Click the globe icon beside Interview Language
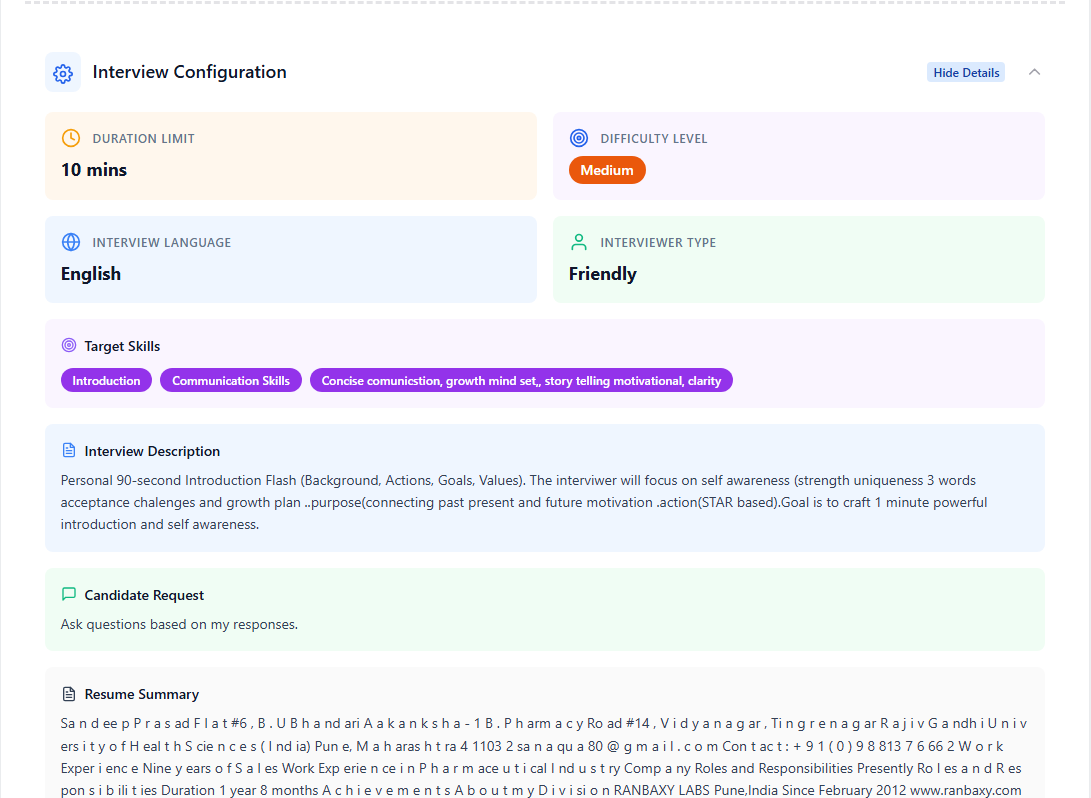The image size is (1091, 798). (x=70, y=242)
